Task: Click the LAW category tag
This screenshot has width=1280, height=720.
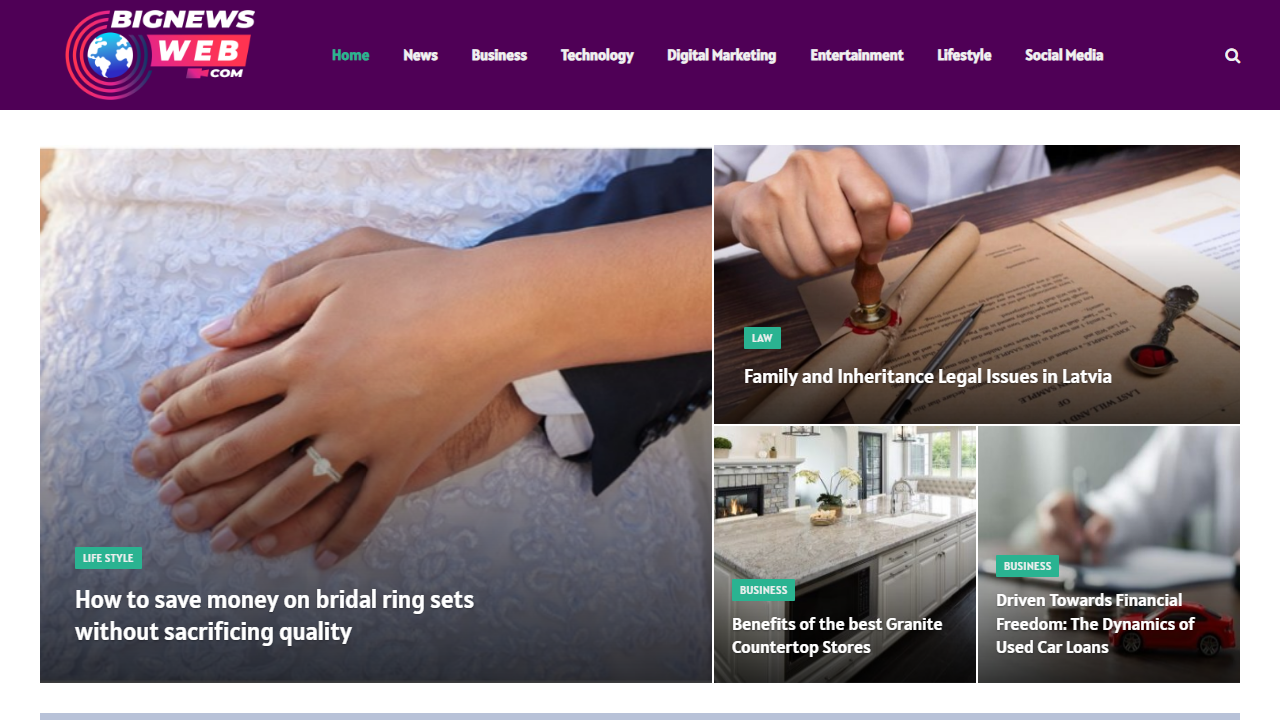Action: click(x=762, y=338)
